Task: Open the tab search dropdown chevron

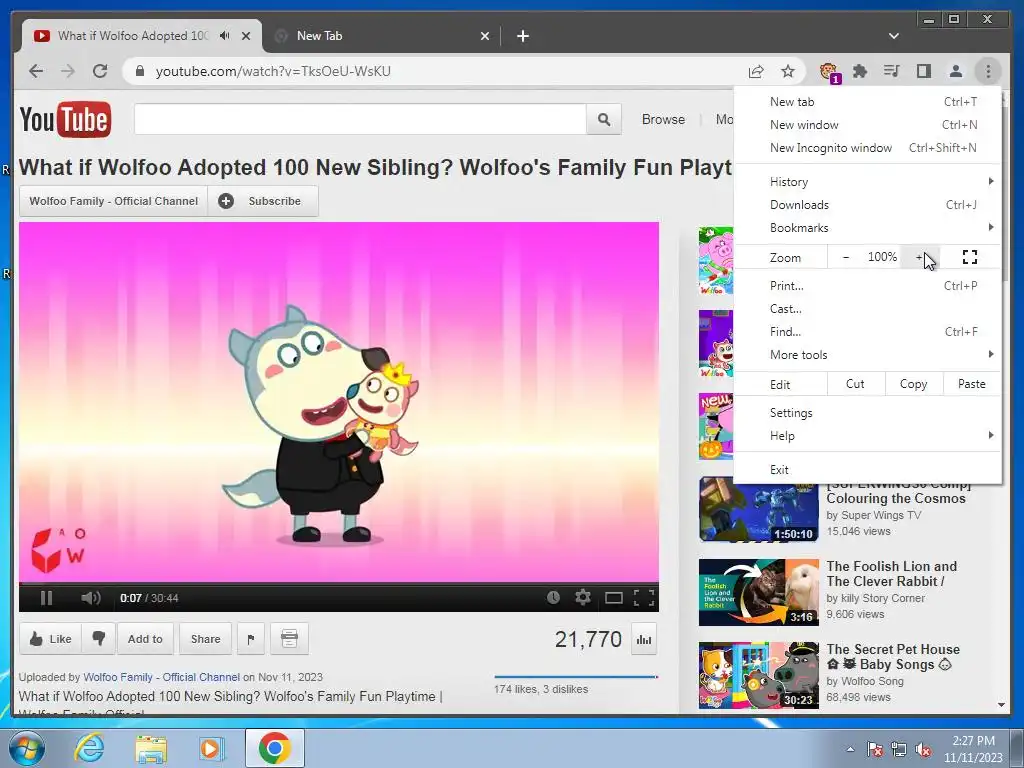Action: [894, 36]
